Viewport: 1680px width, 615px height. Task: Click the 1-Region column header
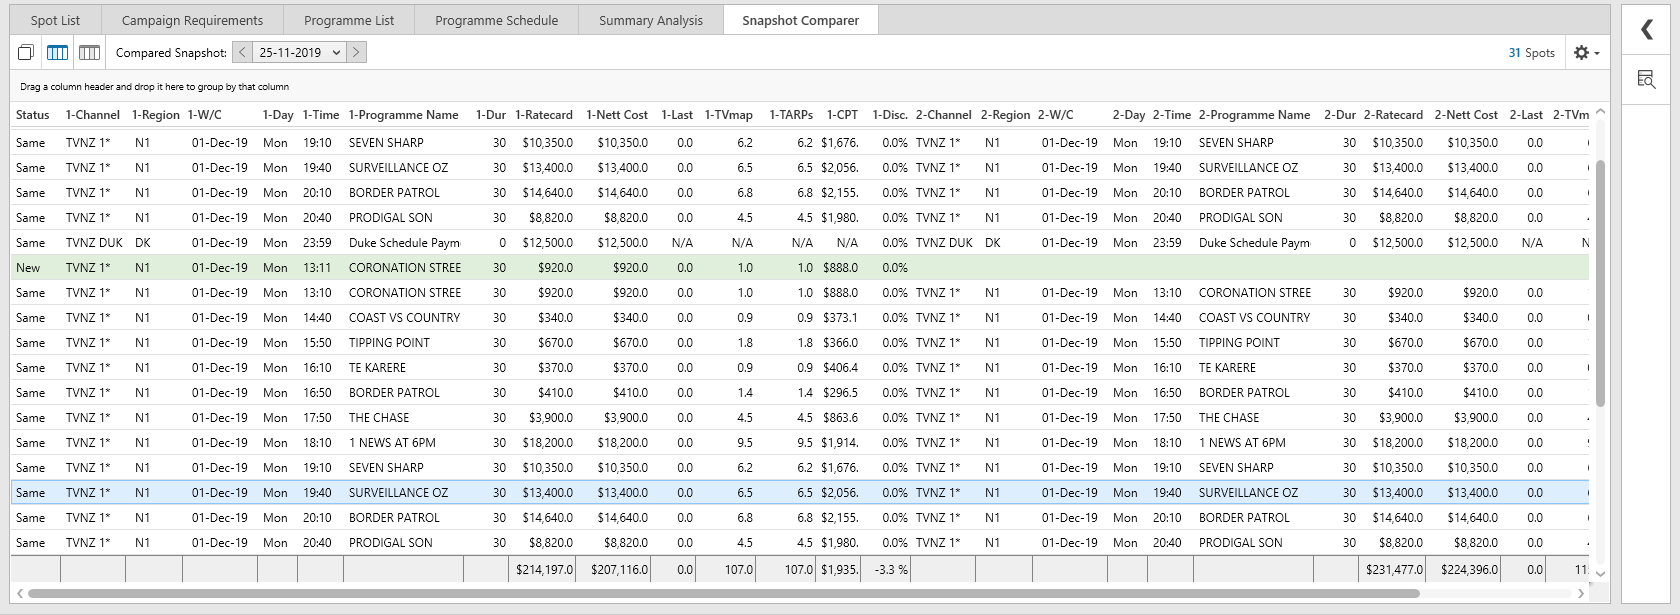[156, 115]
